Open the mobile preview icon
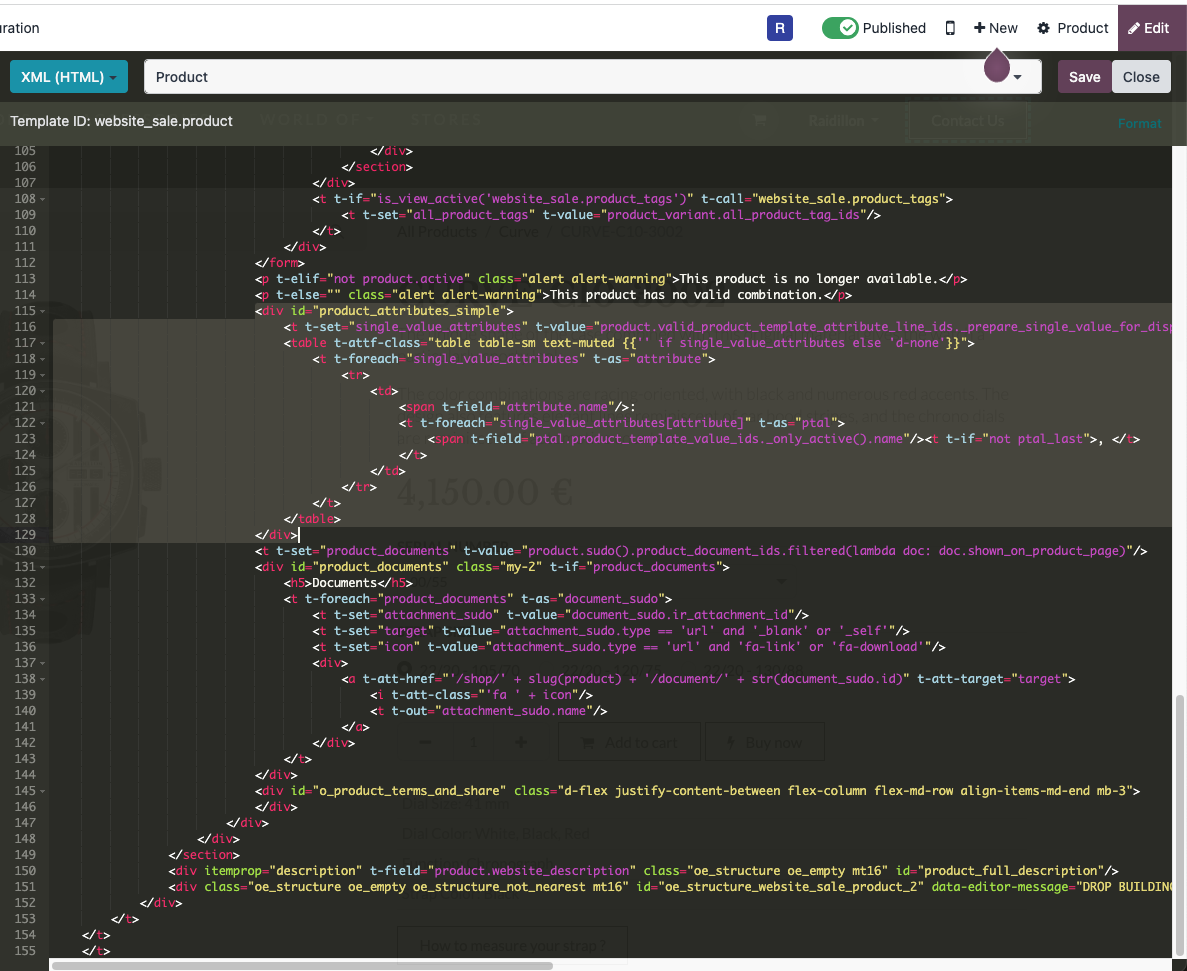The height and width of the screenshot is (971, 1187). (950, 28)
